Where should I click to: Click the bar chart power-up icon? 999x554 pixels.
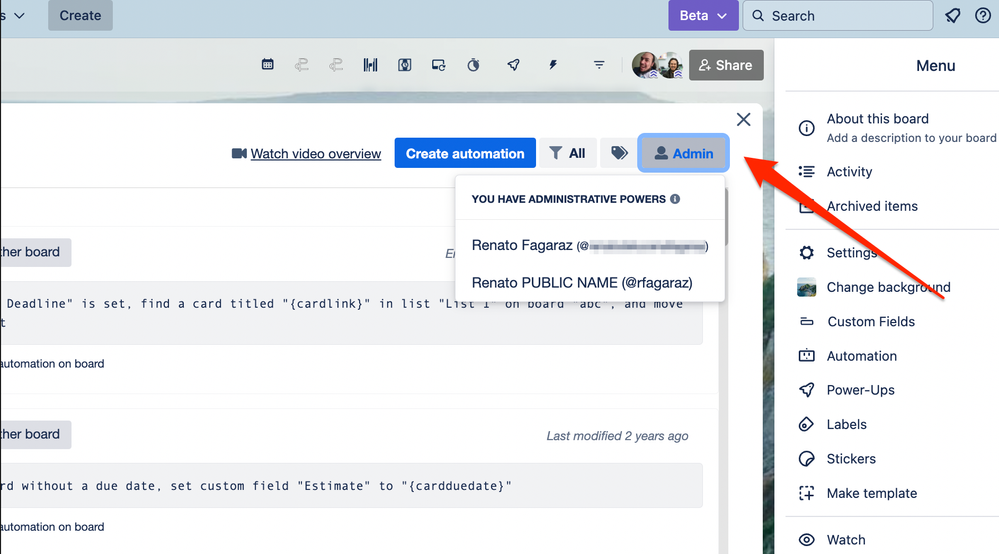(x=370, y=64)
